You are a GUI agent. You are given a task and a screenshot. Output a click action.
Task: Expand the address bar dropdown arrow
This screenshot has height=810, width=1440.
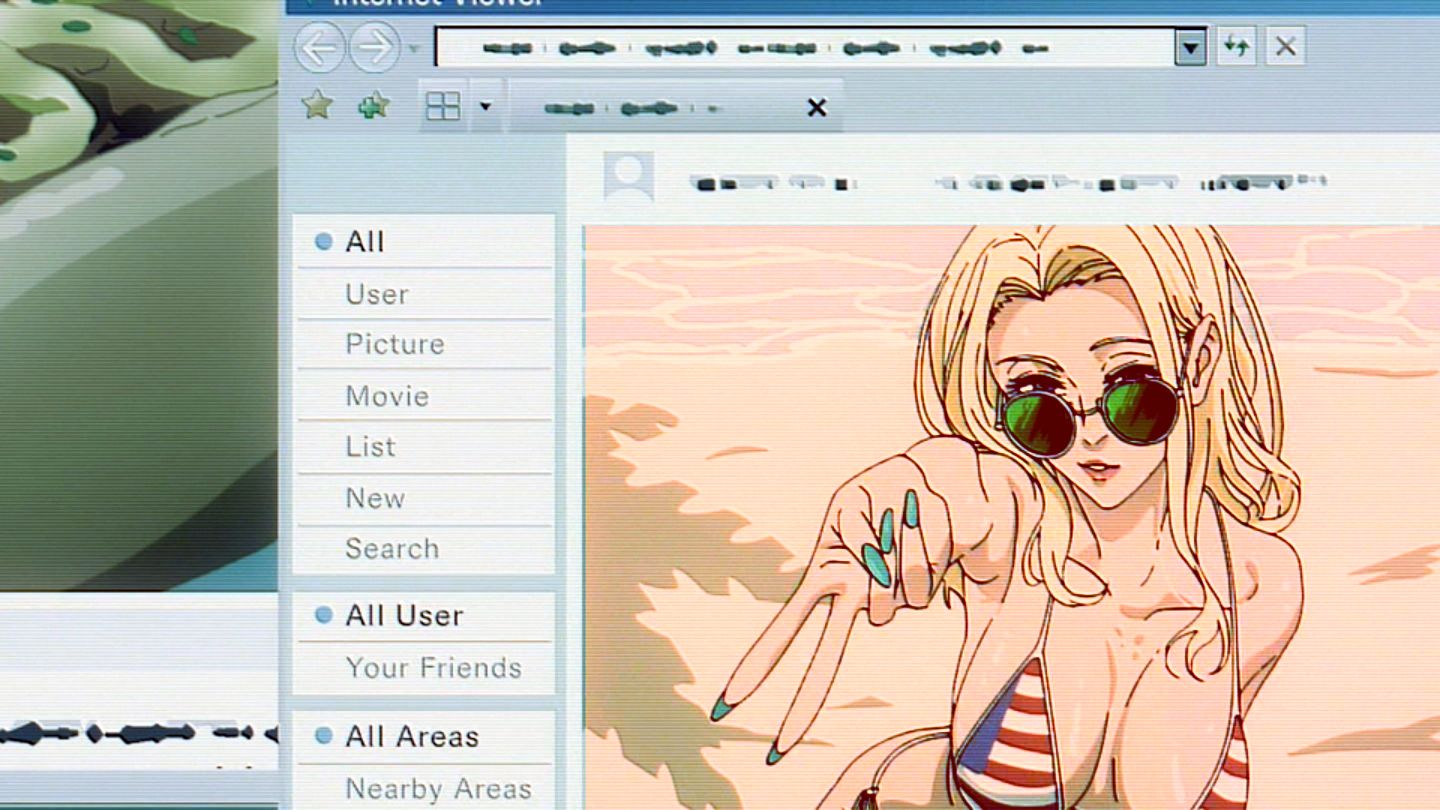pyautogui.click(x=1190, y=47)
